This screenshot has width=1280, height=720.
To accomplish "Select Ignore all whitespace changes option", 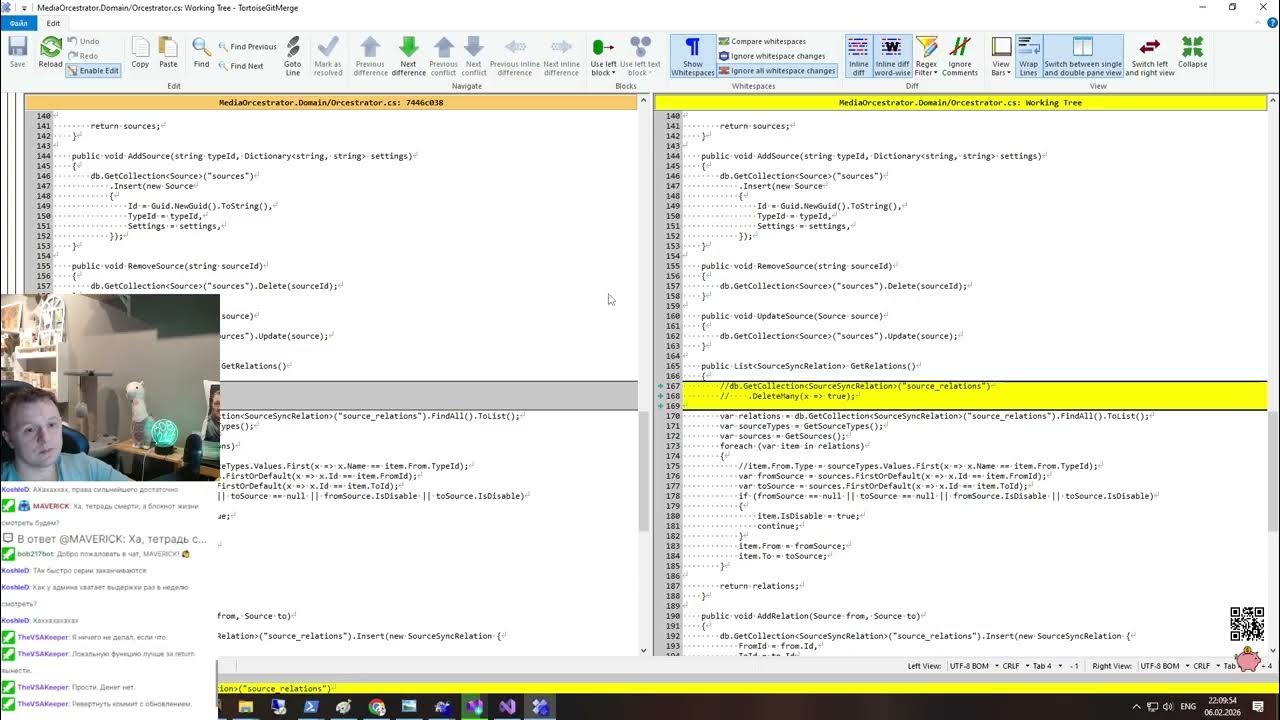I will 777,71.
